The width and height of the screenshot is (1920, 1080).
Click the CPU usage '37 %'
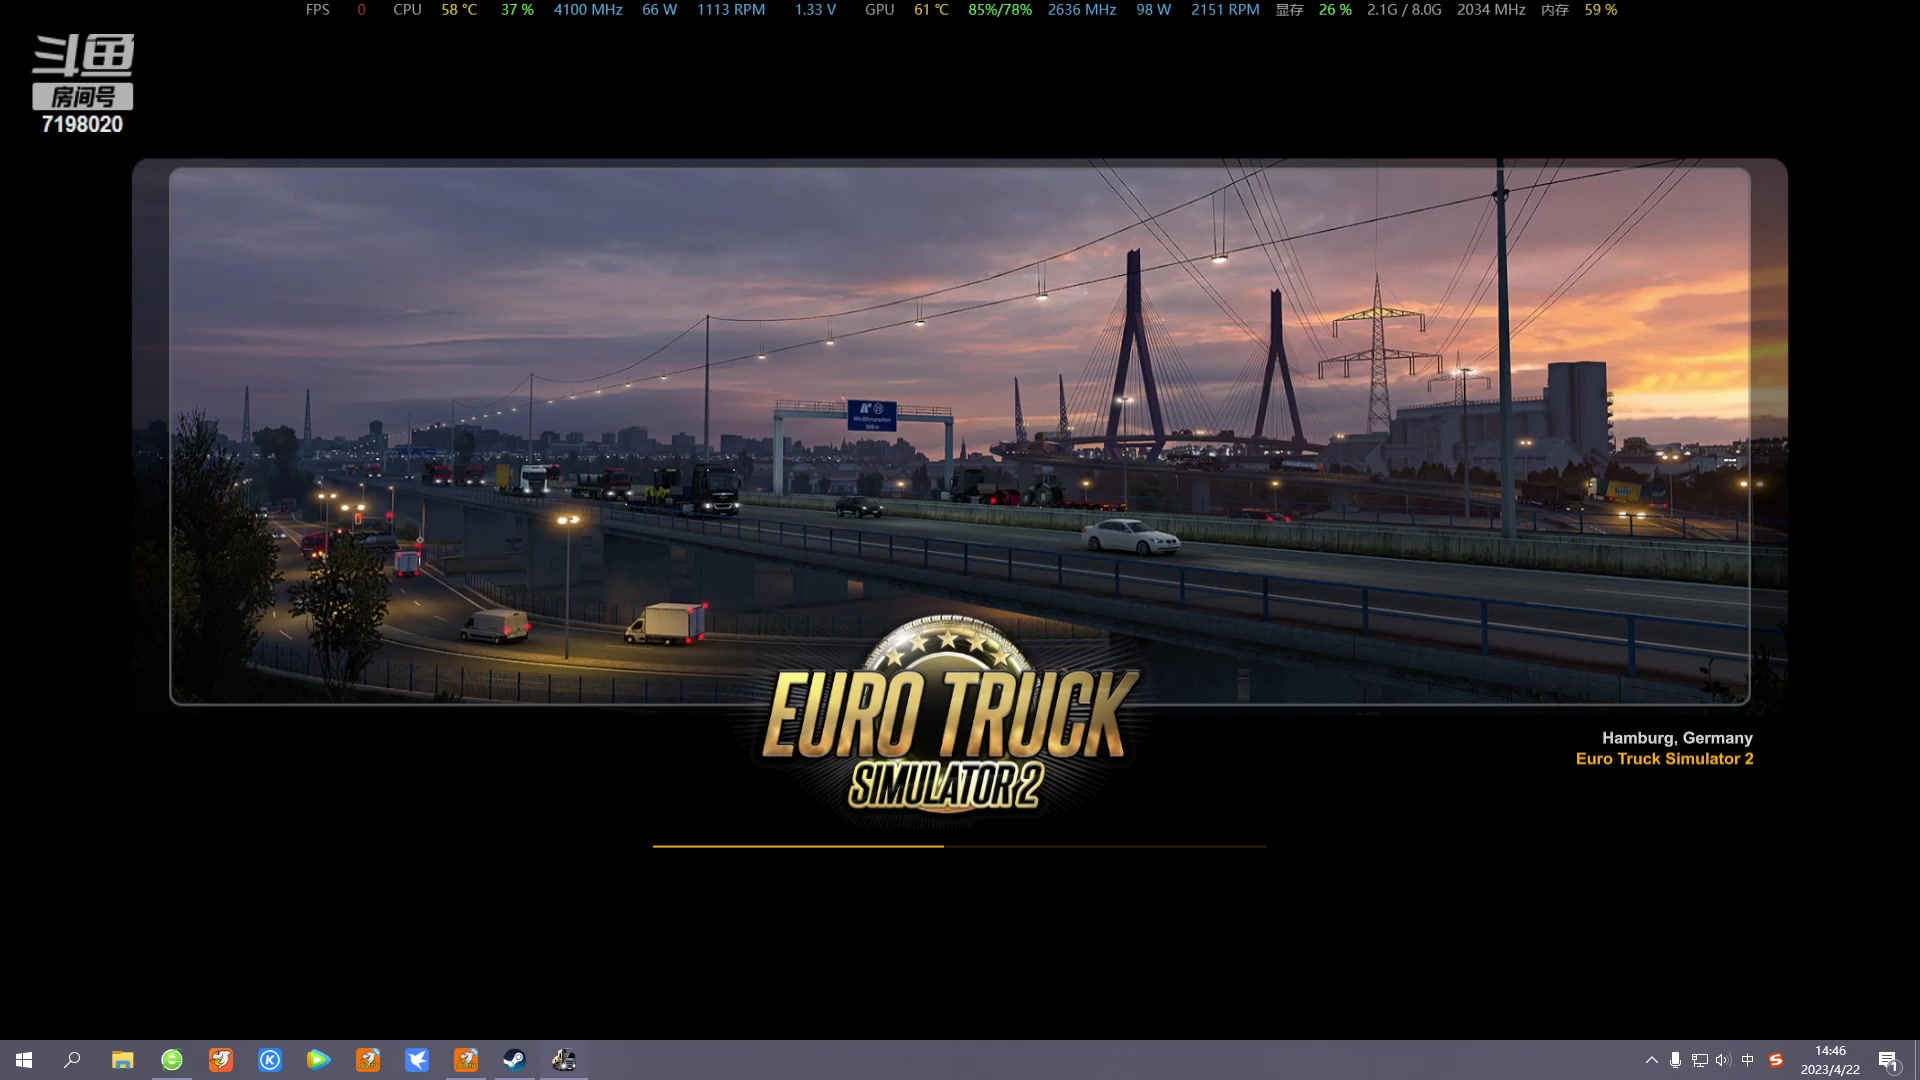click(x=517, y=9)
